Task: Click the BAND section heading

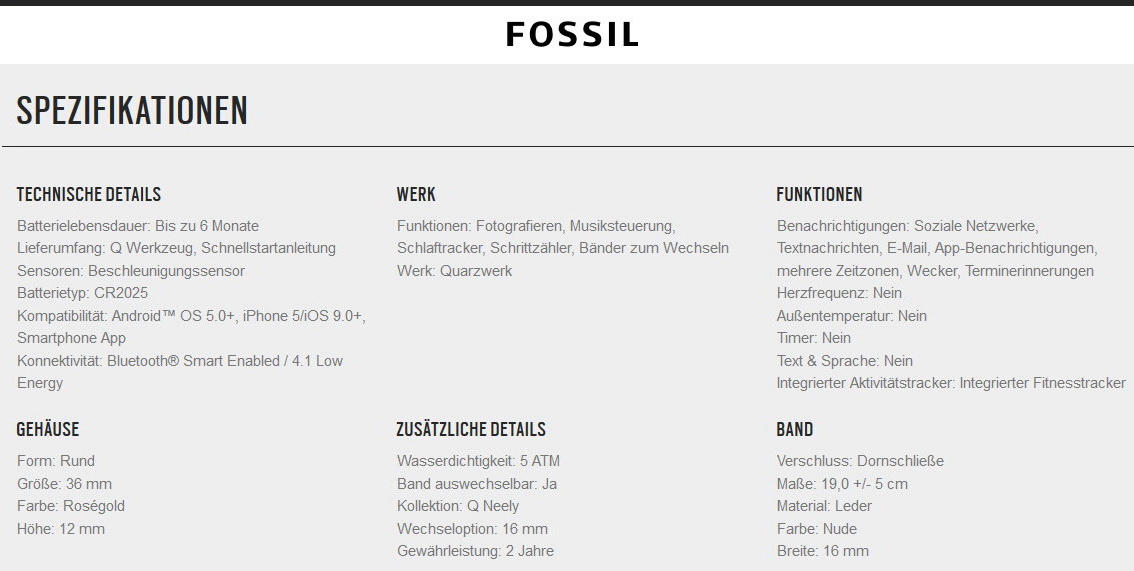Action: [795, 429]
